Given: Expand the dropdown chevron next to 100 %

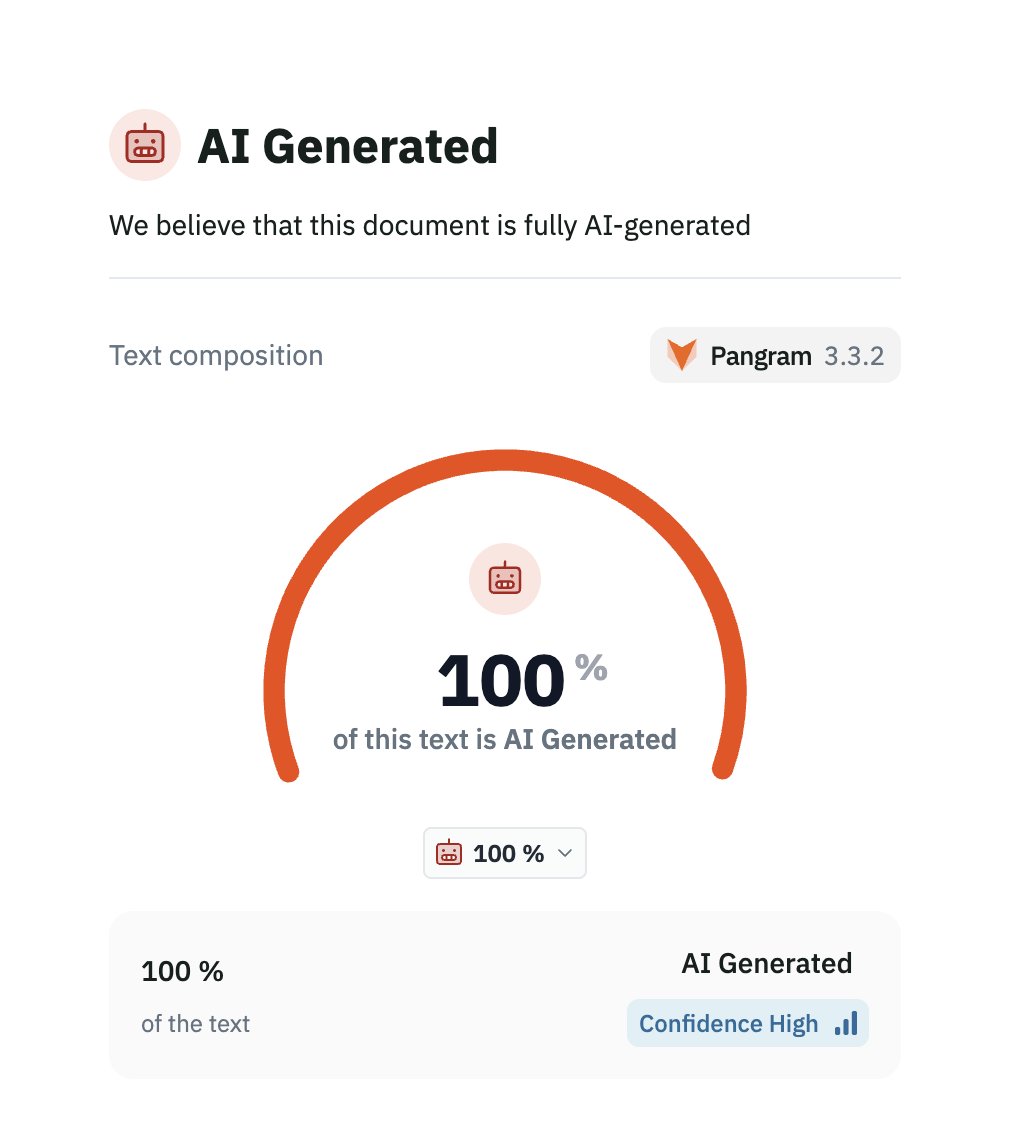Looking at the screenshot, I should (564, 853).
